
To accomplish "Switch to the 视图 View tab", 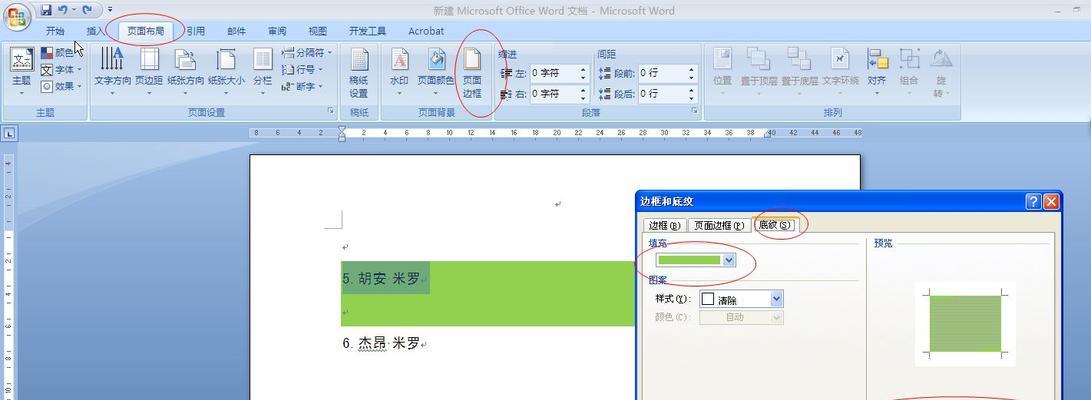I will tap(317, 31).
